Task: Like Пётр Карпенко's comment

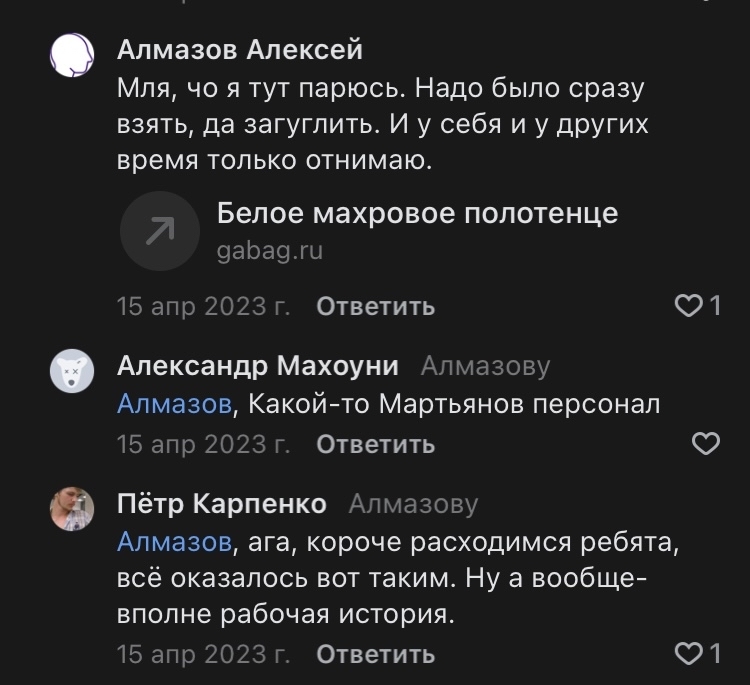Action: 690,655
